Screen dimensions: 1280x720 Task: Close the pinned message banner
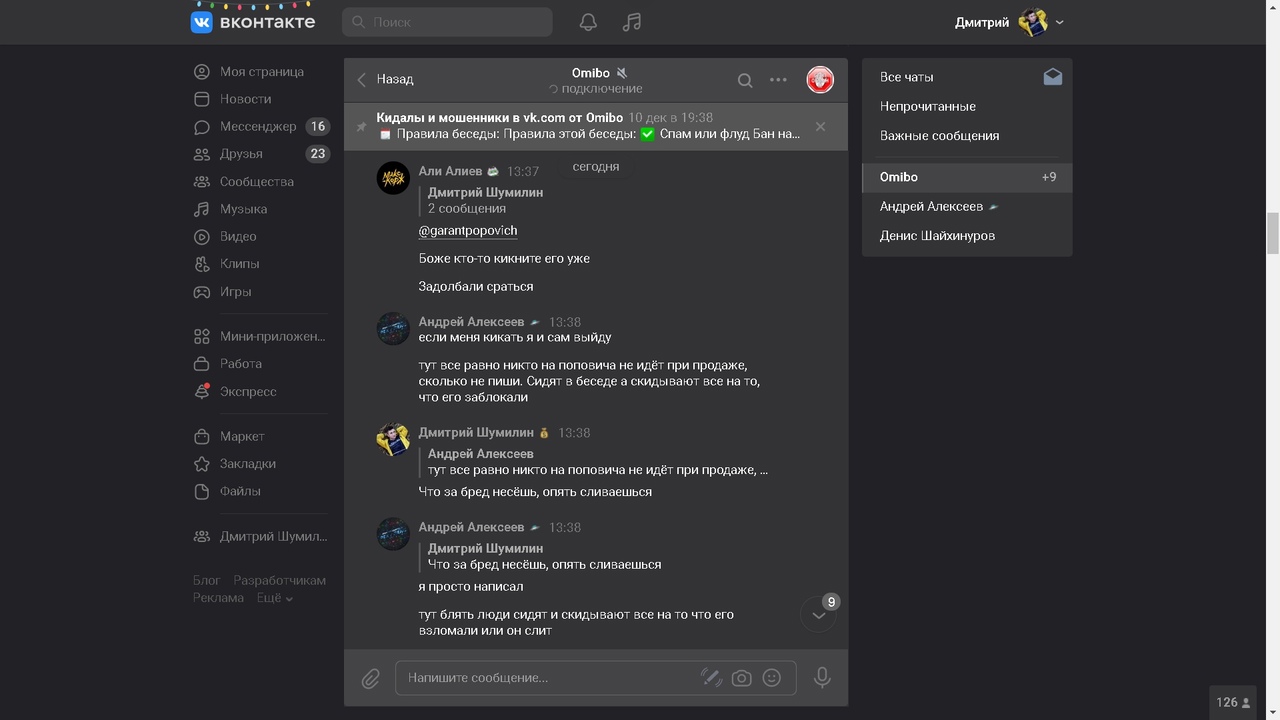click(820, 127)
